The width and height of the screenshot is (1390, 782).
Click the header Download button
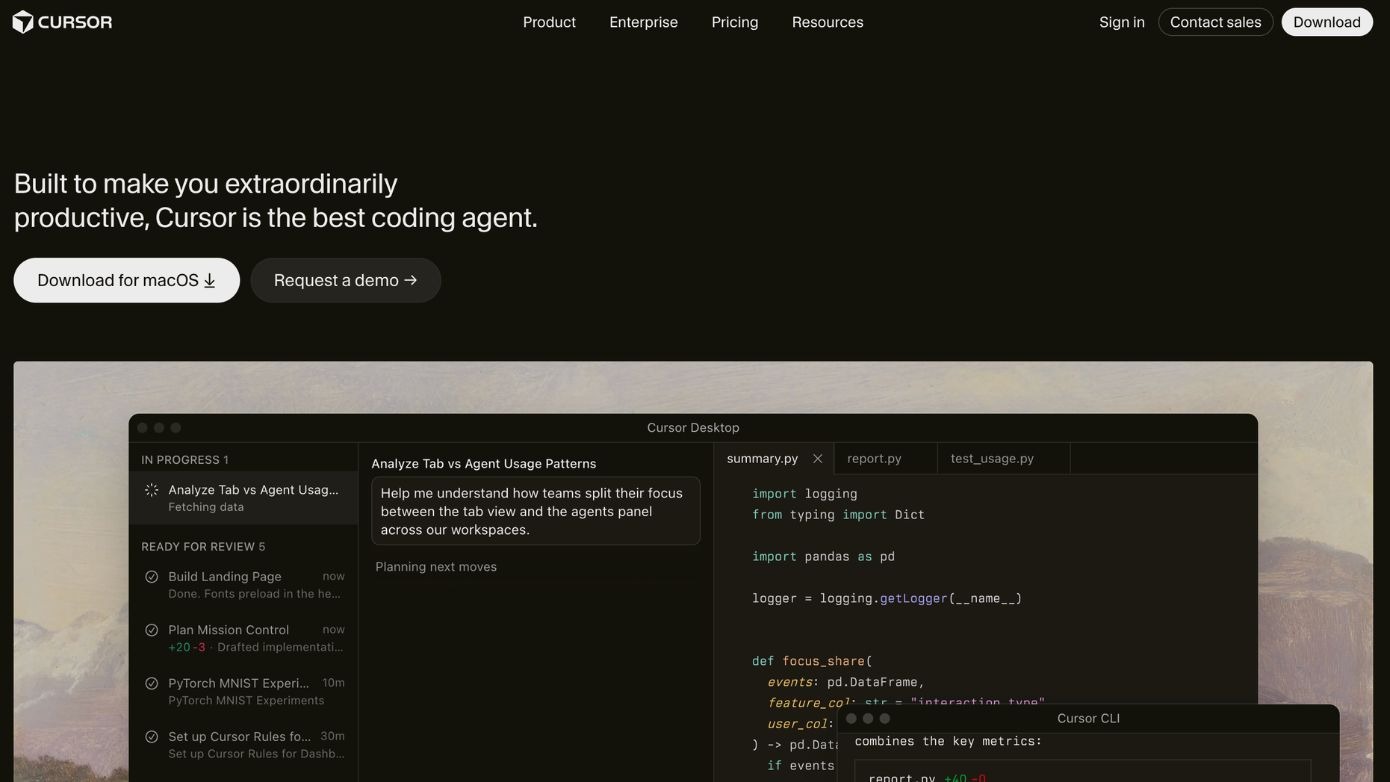tap(1327, 22)
